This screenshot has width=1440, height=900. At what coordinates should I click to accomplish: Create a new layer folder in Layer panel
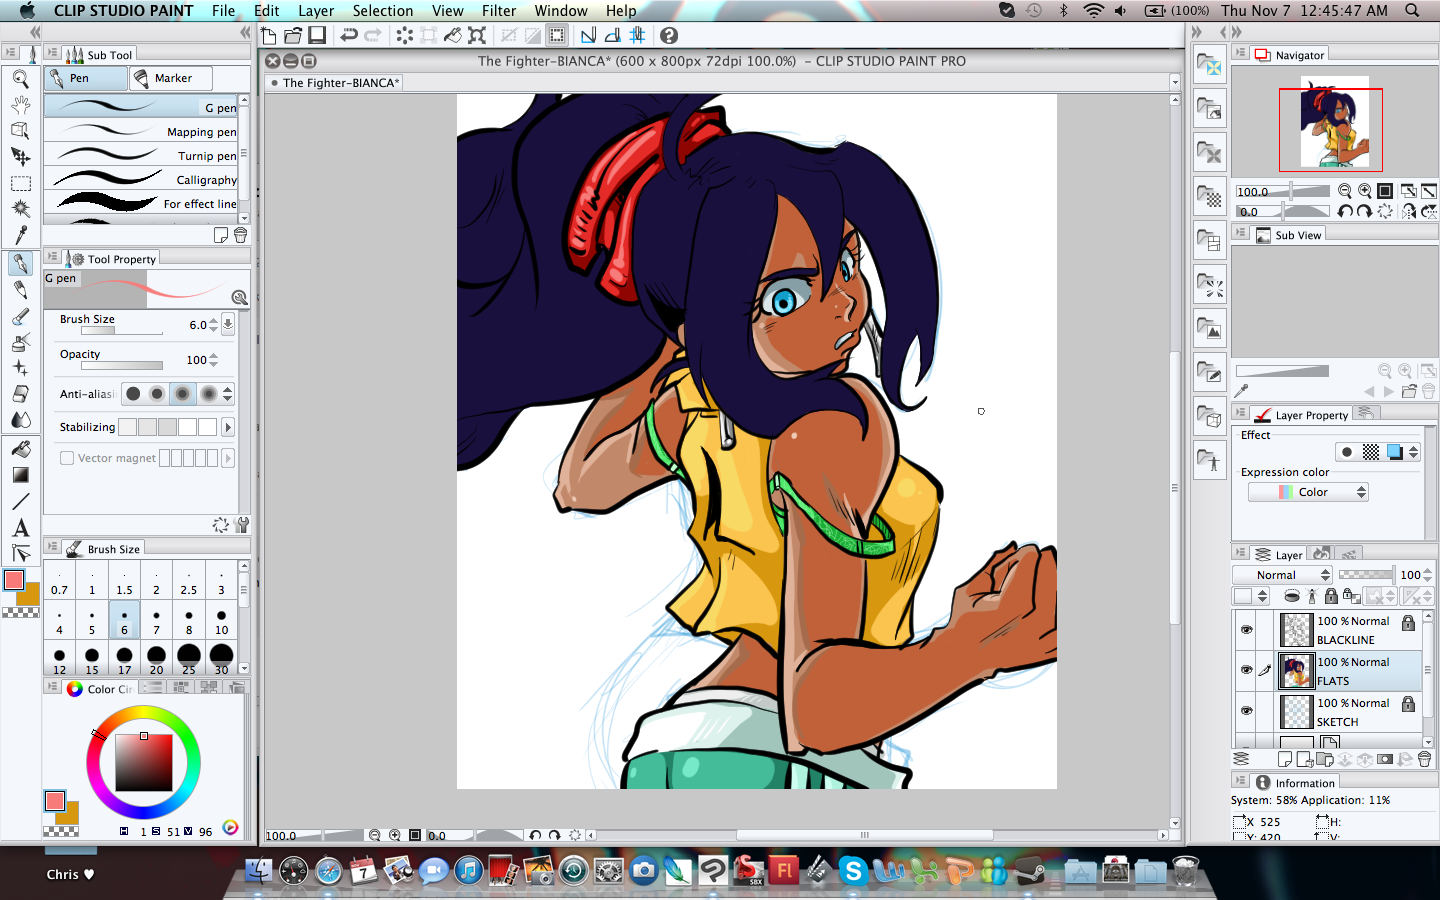click(1325, 759)
